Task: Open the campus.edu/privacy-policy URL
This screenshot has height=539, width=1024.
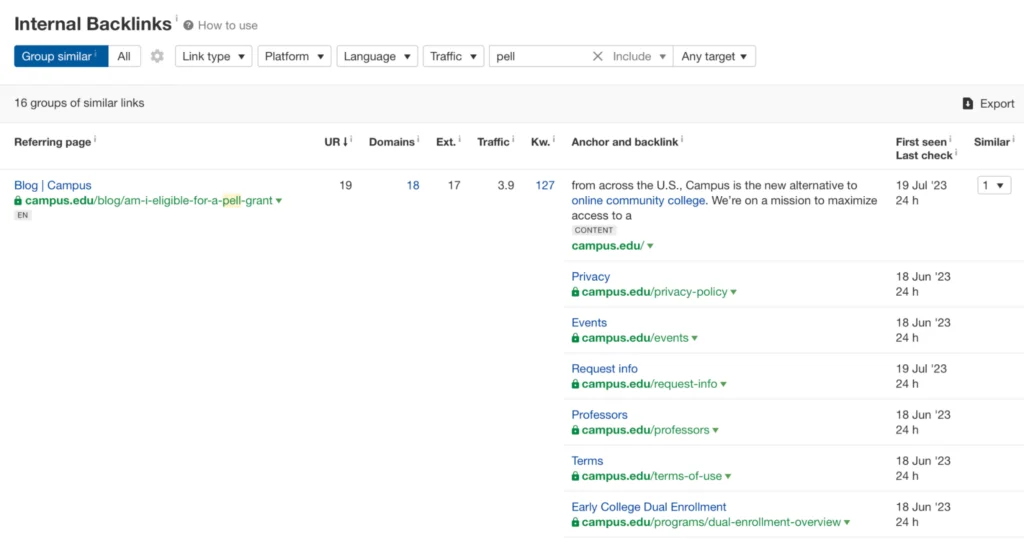Action: pos(654,292)
